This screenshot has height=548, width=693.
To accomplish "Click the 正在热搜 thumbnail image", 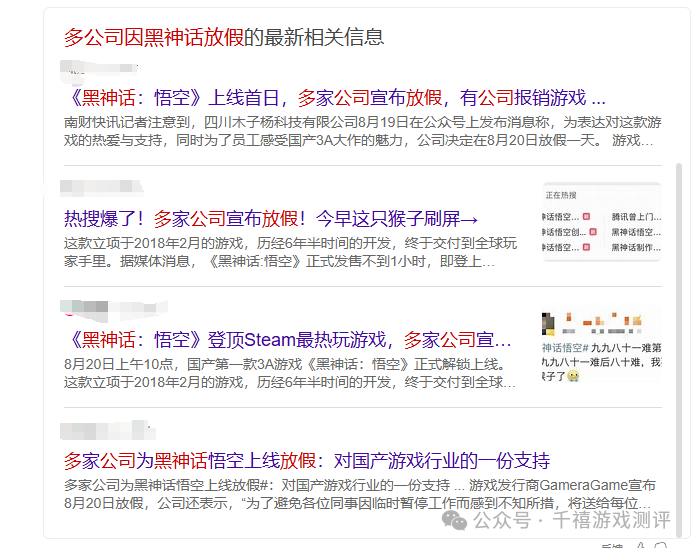I will pos(602,221).
